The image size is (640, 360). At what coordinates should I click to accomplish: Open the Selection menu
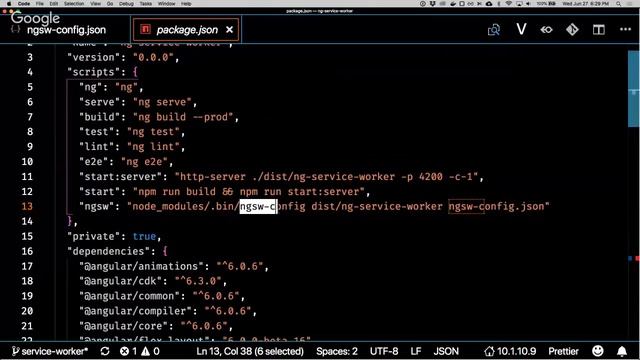[x=74, y=4]
